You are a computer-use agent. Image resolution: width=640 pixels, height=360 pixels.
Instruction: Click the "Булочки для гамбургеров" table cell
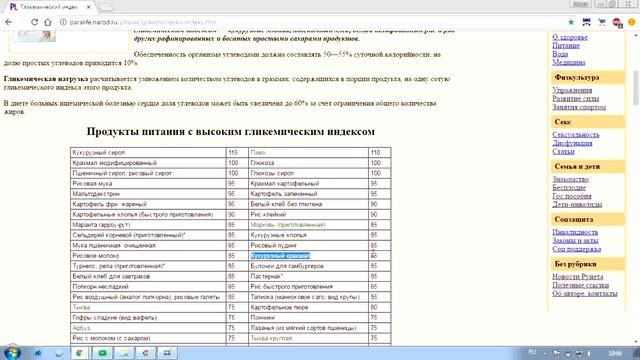click(x=308, y=266)
